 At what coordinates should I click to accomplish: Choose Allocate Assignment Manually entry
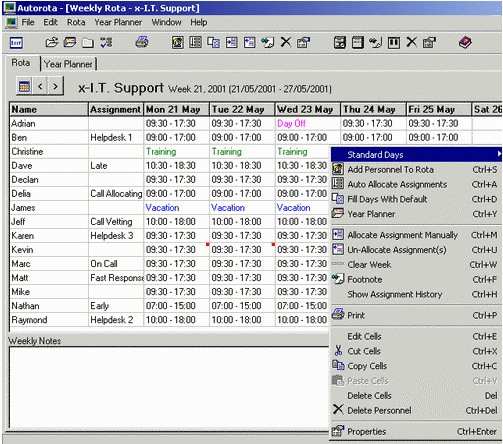pyautogui.click(x=415, y=235)
